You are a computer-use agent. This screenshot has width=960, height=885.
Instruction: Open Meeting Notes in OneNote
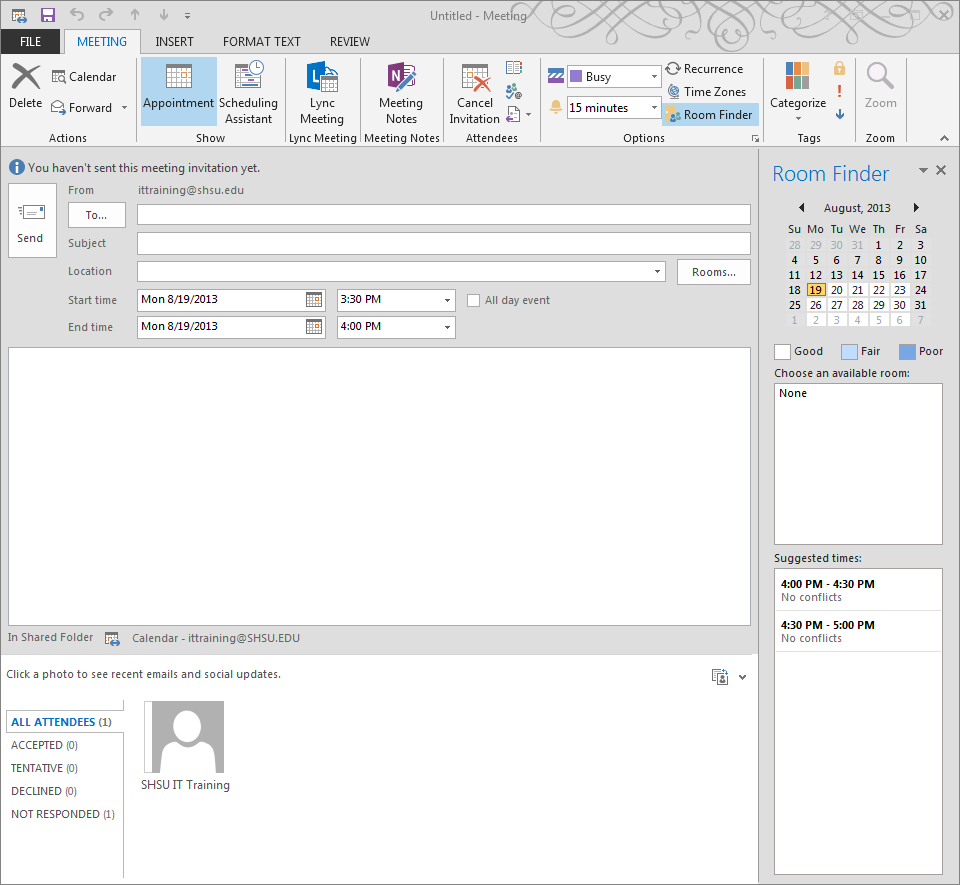[401, 91]
